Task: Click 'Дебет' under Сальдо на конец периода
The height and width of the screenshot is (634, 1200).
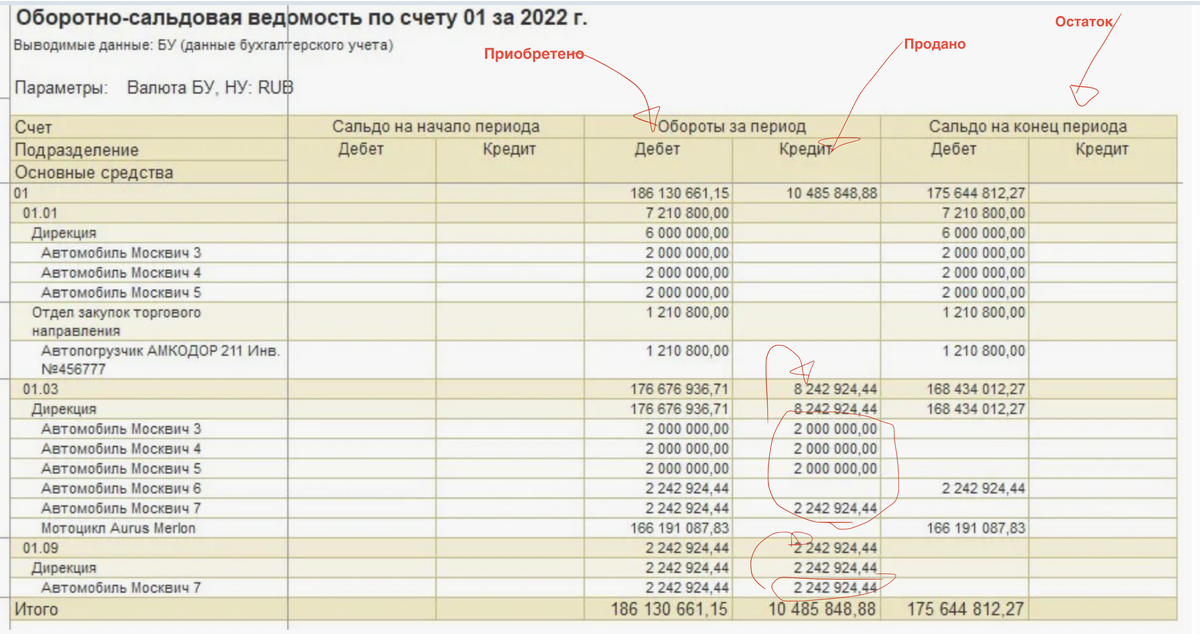Action: tap(954, 150)
